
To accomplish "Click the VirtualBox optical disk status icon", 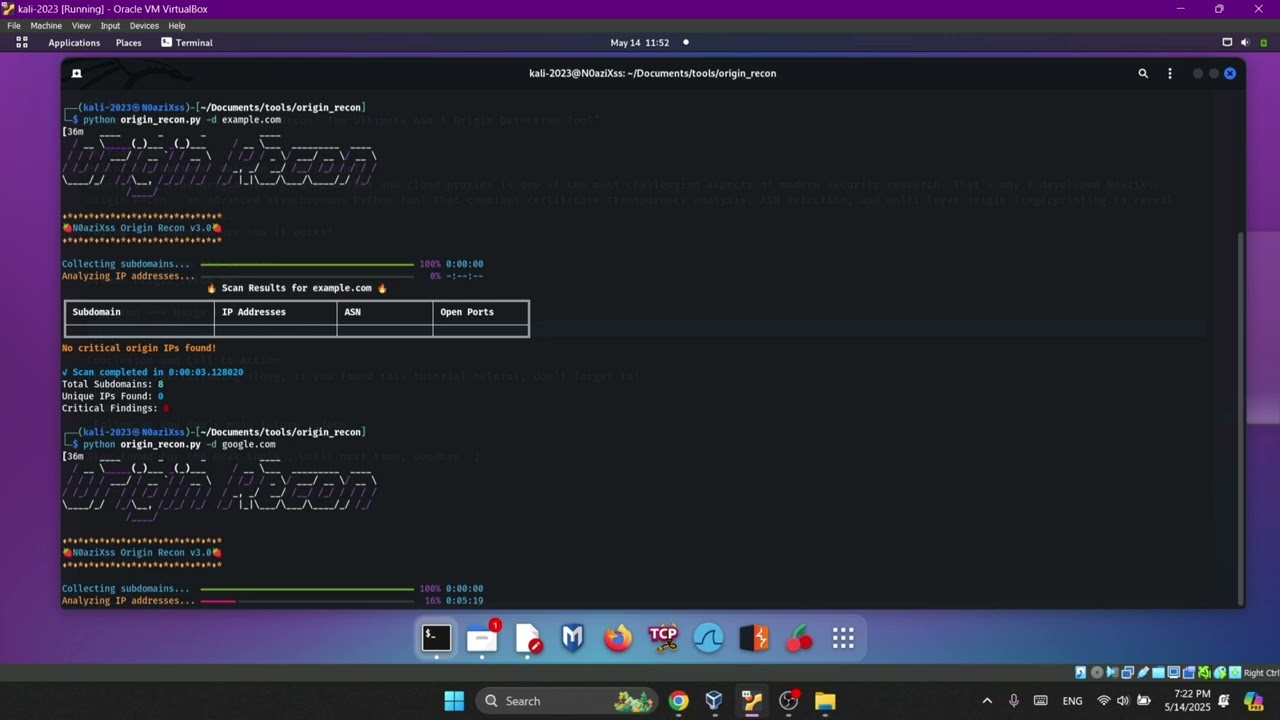I will [1097, 673].
